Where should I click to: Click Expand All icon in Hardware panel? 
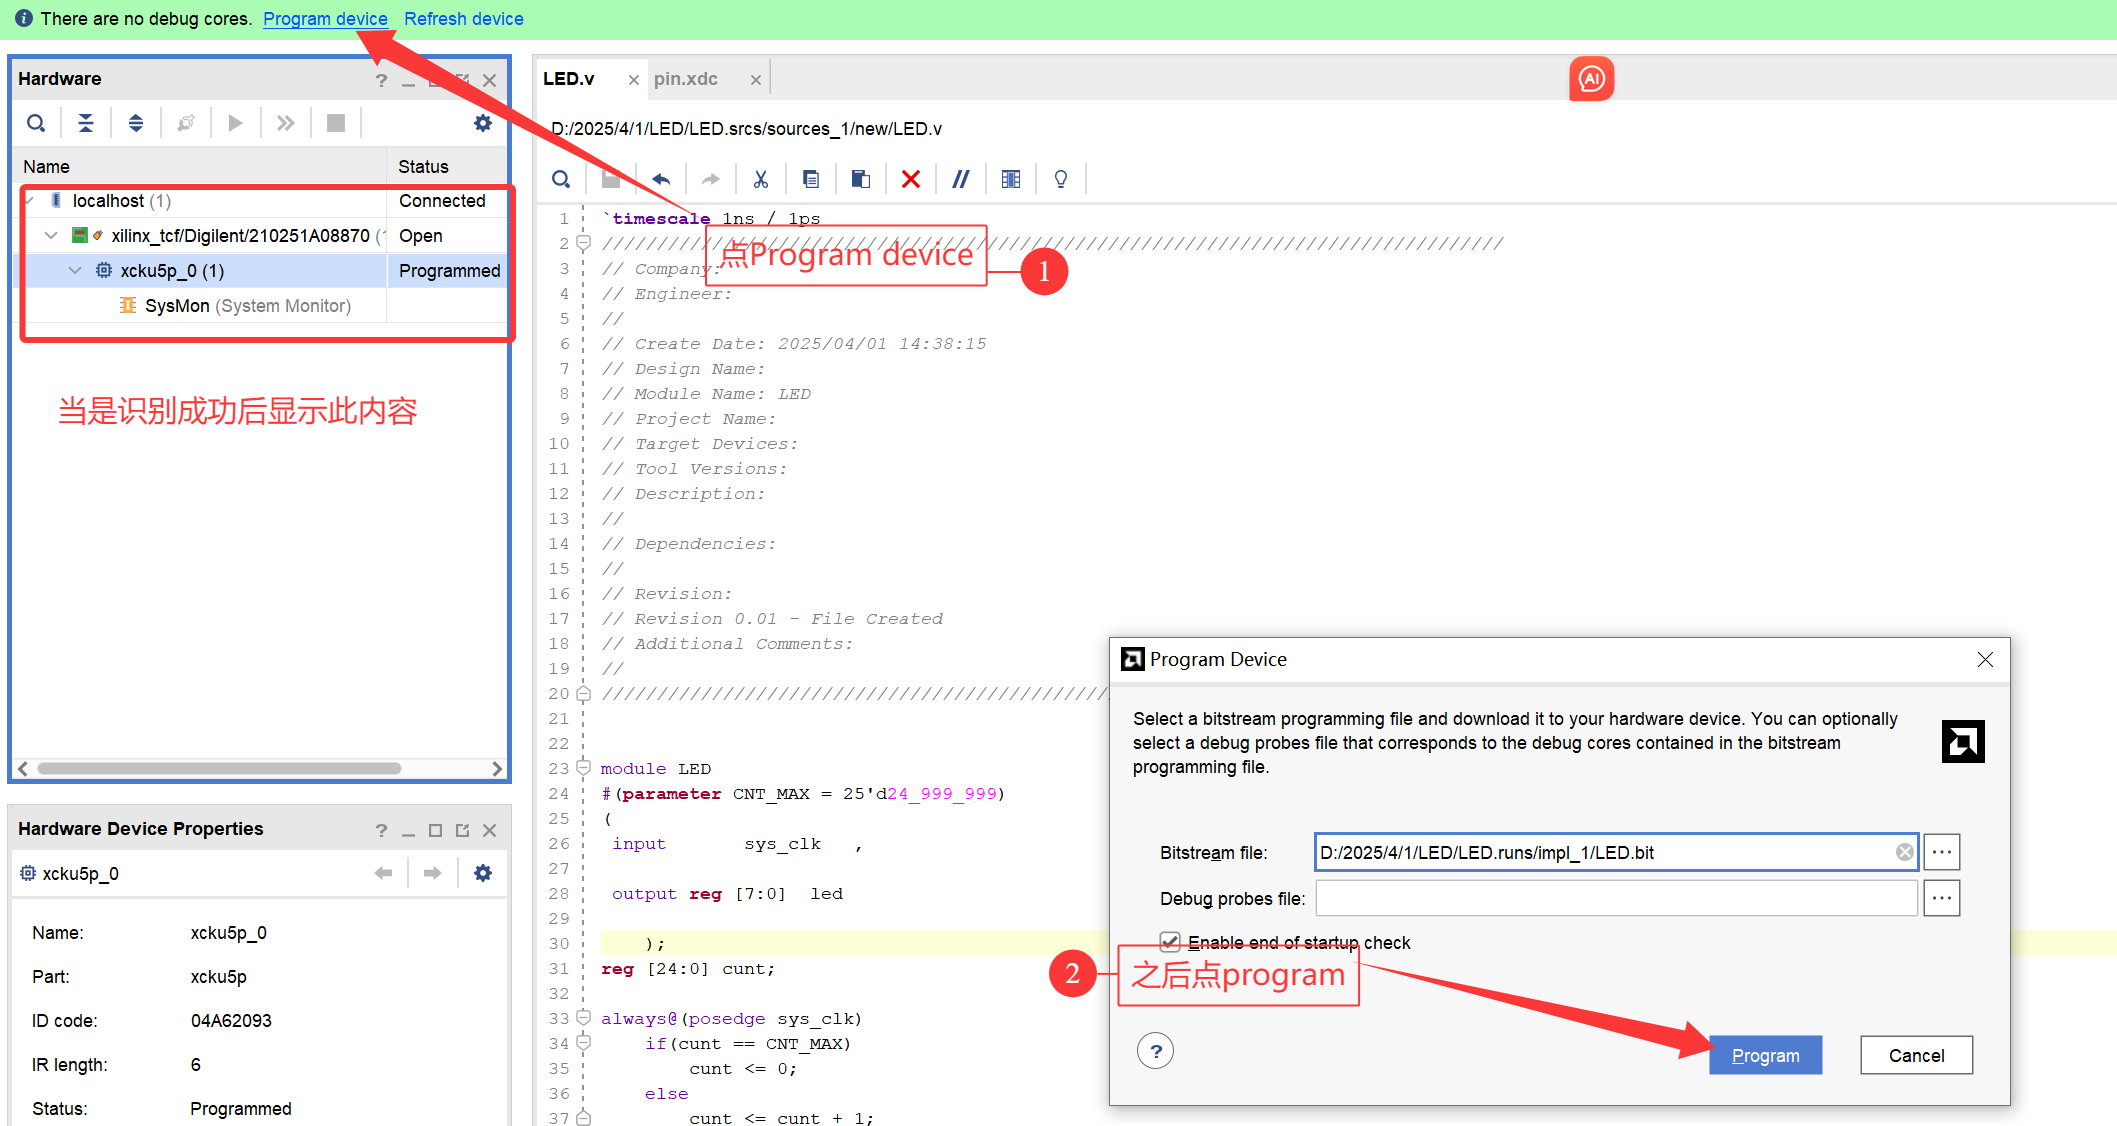136,123
